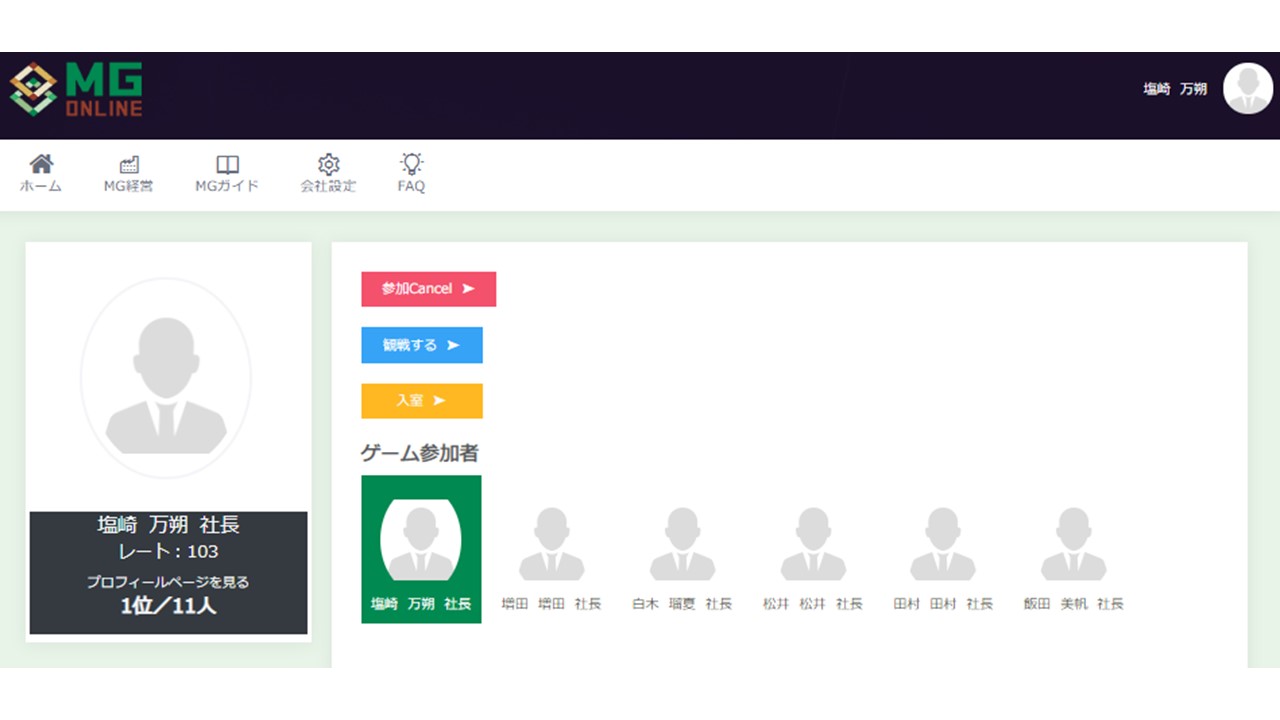Viewport: 1280px width, 720px height.
Task: Select participant 白木 瑠夏 社長 avatar
Action: [x=682, y=544]
